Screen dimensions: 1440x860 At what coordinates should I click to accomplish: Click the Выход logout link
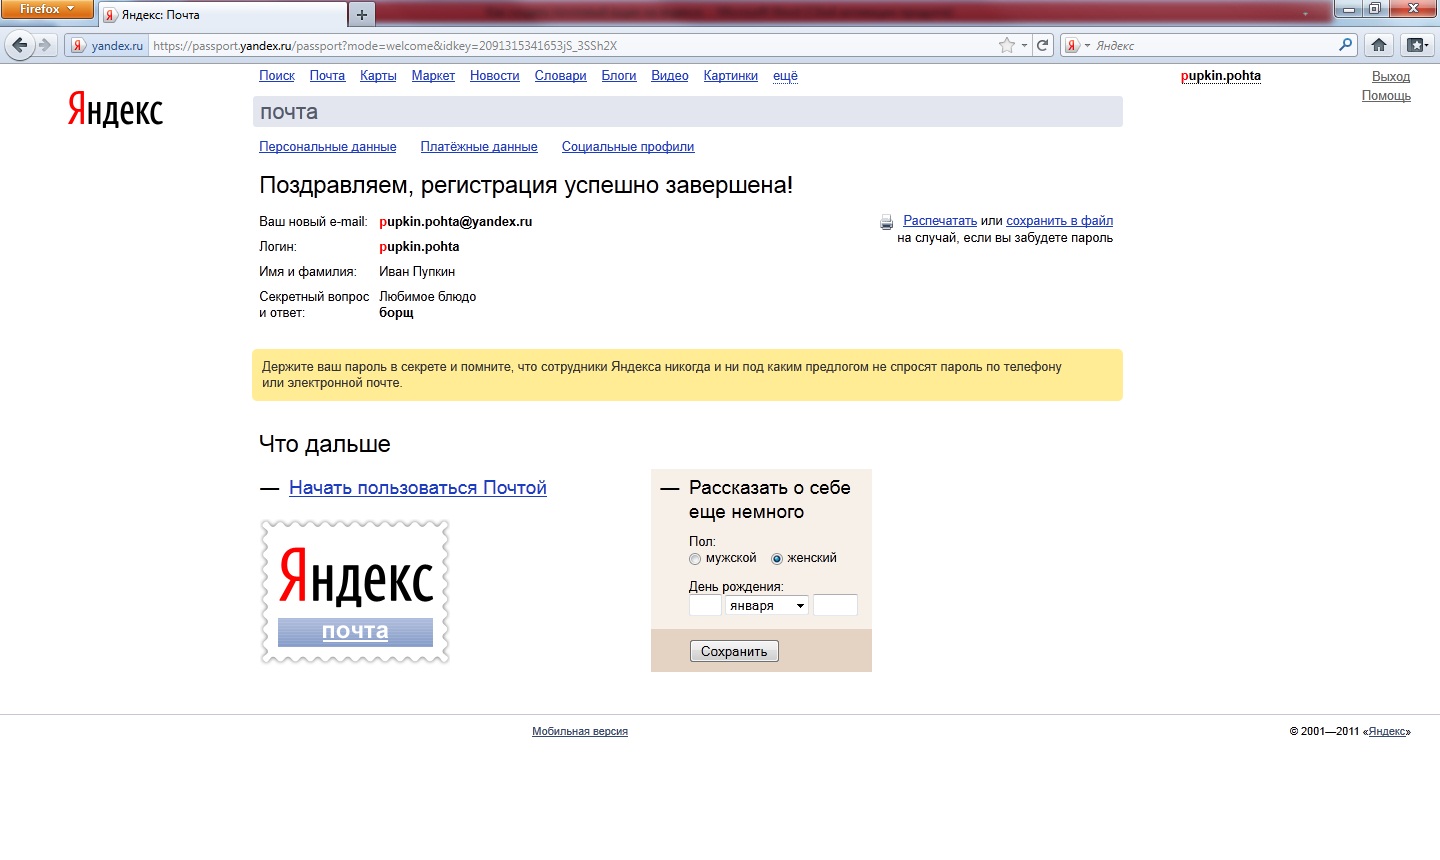(x=1391, y=77)
